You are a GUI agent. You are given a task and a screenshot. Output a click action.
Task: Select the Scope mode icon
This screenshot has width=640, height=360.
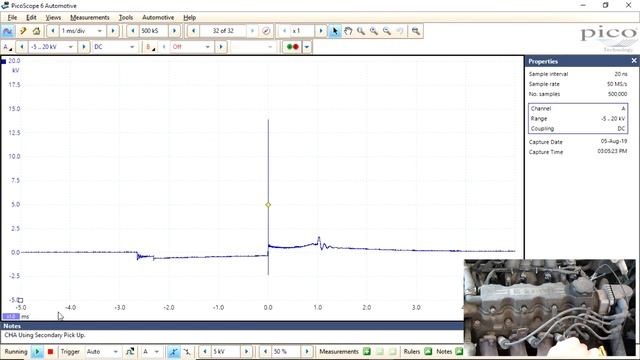7,31
